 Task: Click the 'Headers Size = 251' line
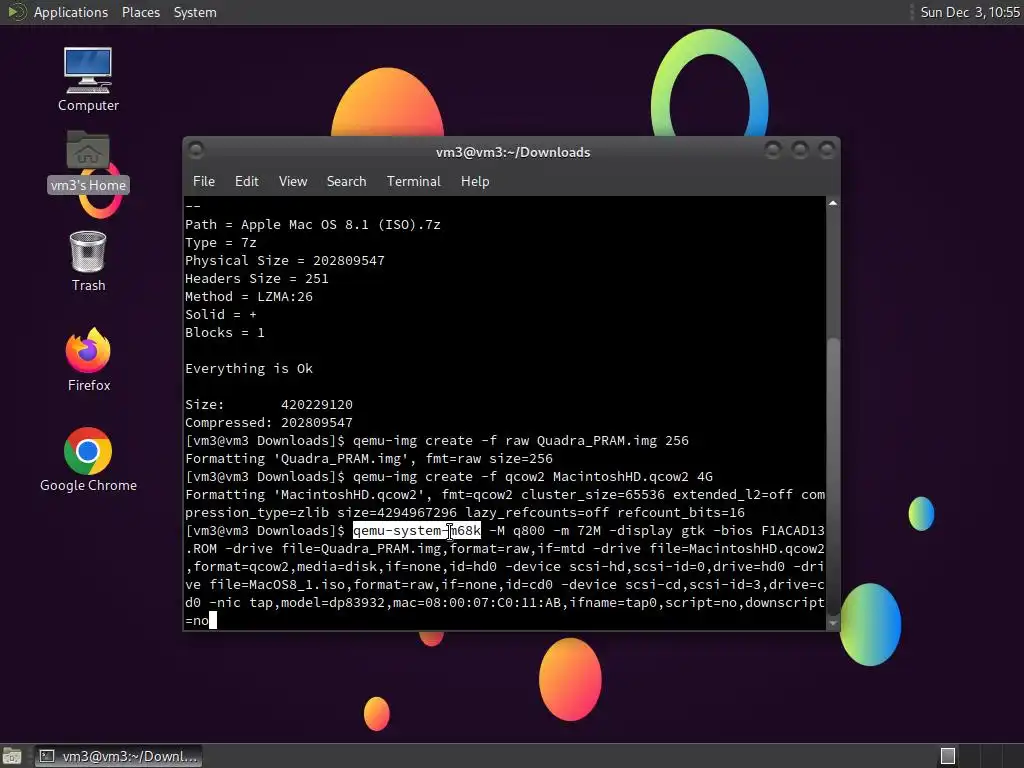(x=257, y=278)
